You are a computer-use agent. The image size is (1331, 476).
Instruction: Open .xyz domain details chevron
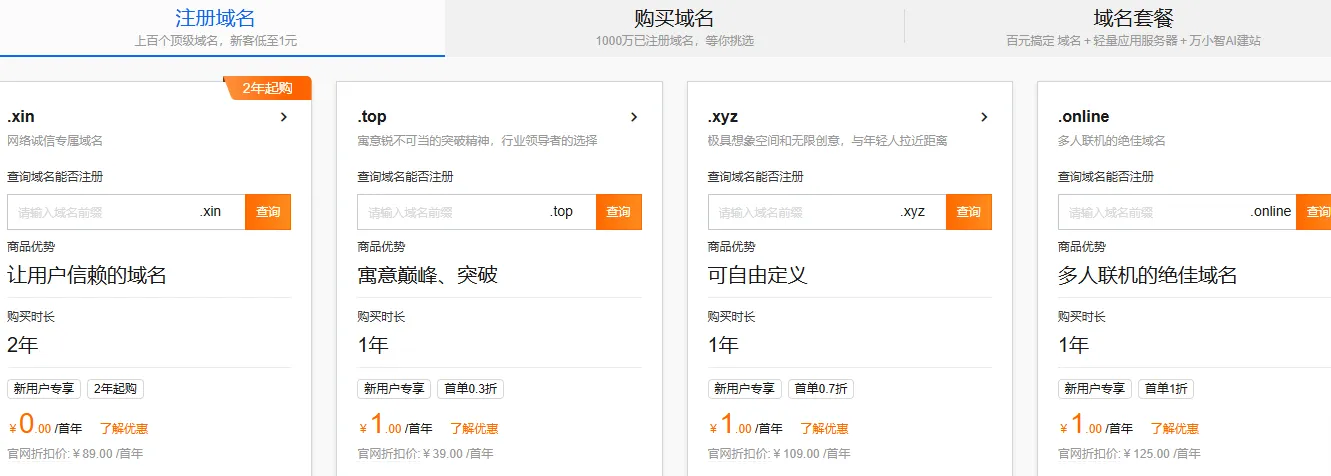(984, 117)
